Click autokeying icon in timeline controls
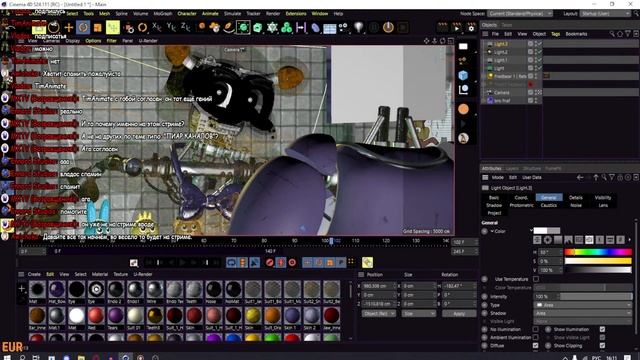 [281, 262]
